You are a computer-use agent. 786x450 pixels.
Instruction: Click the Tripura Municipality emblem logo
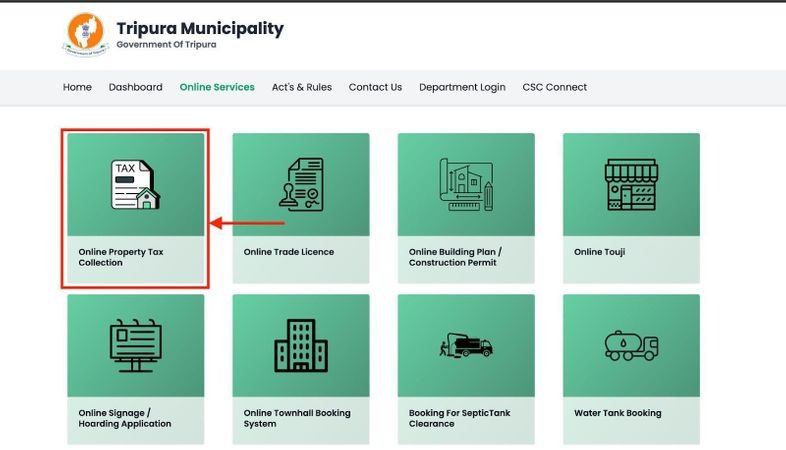point(85,34)
